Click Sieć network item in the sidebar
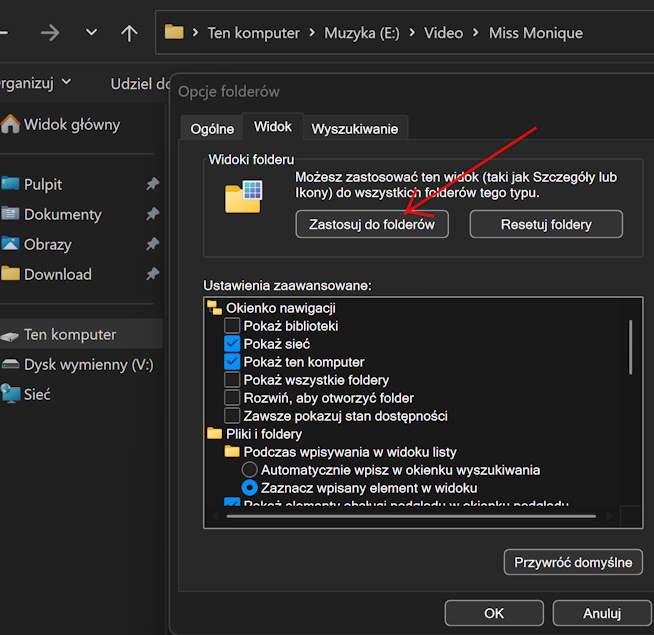 [x=37, y=395]
